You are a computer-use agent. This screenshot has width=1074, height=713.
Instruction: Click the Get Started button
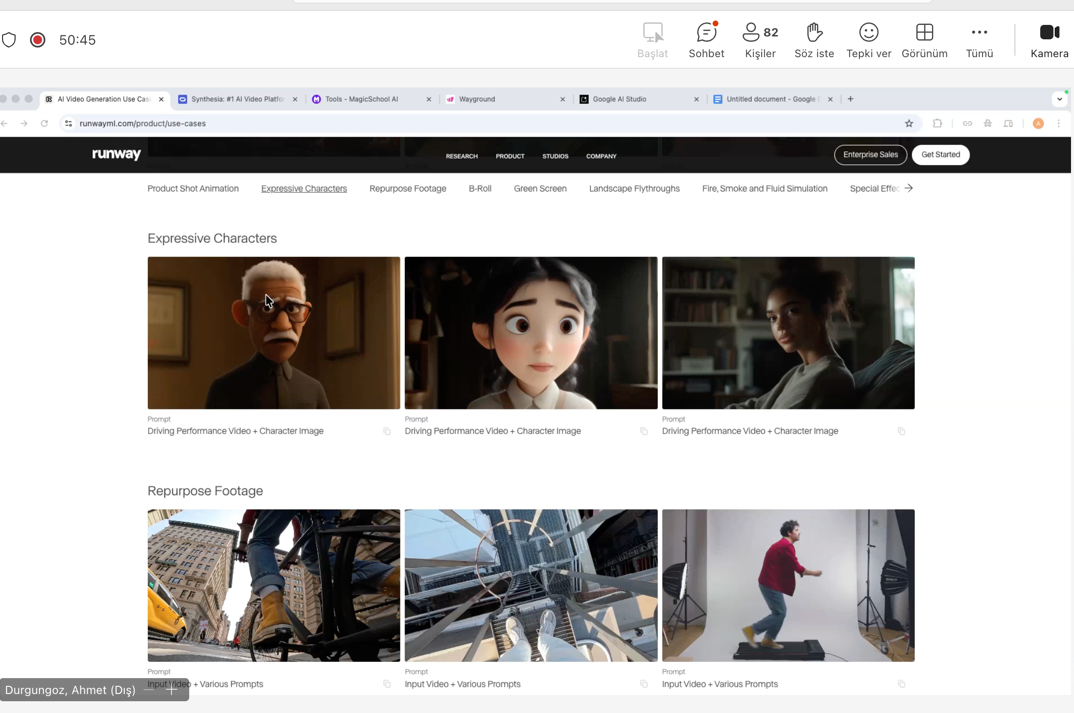point(940,155)
